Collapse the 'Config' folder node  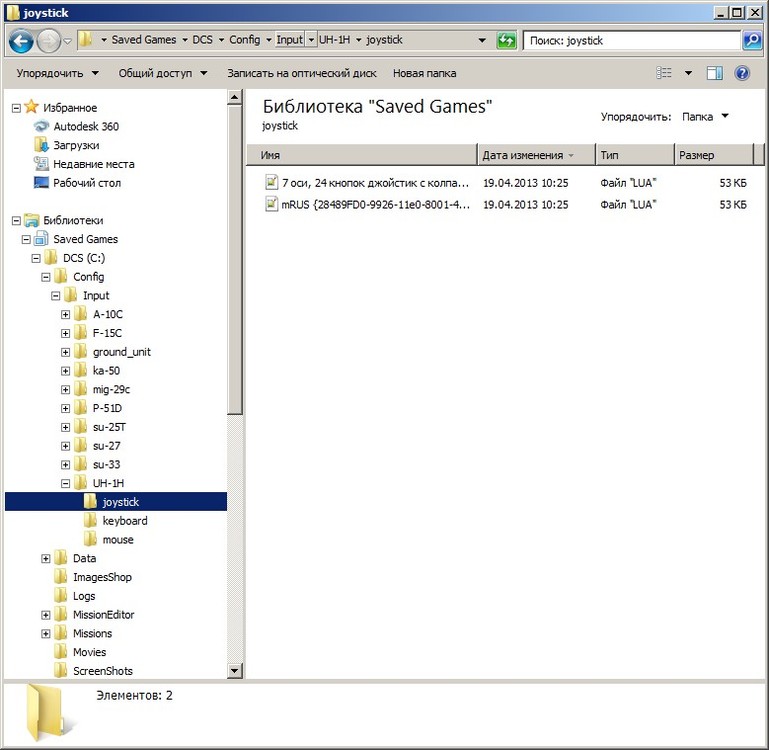tap(46, 277)
